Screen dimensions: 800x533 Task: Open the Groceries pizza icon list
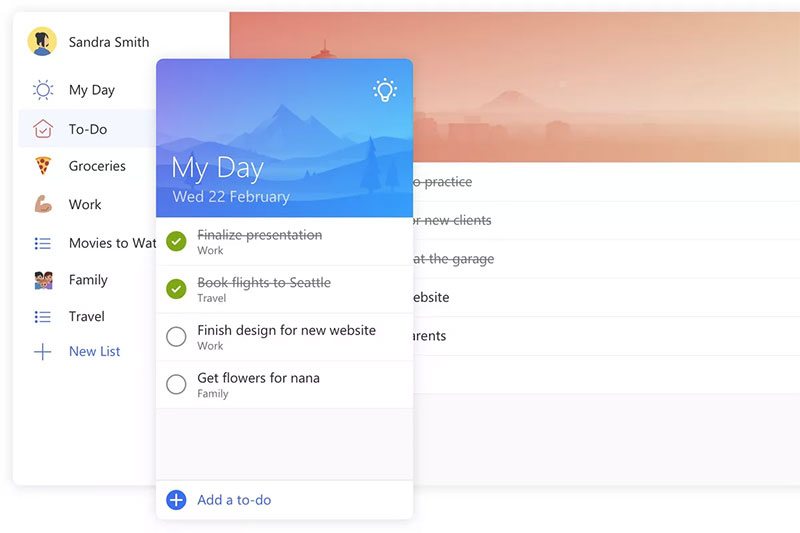[x=43, y=166]
